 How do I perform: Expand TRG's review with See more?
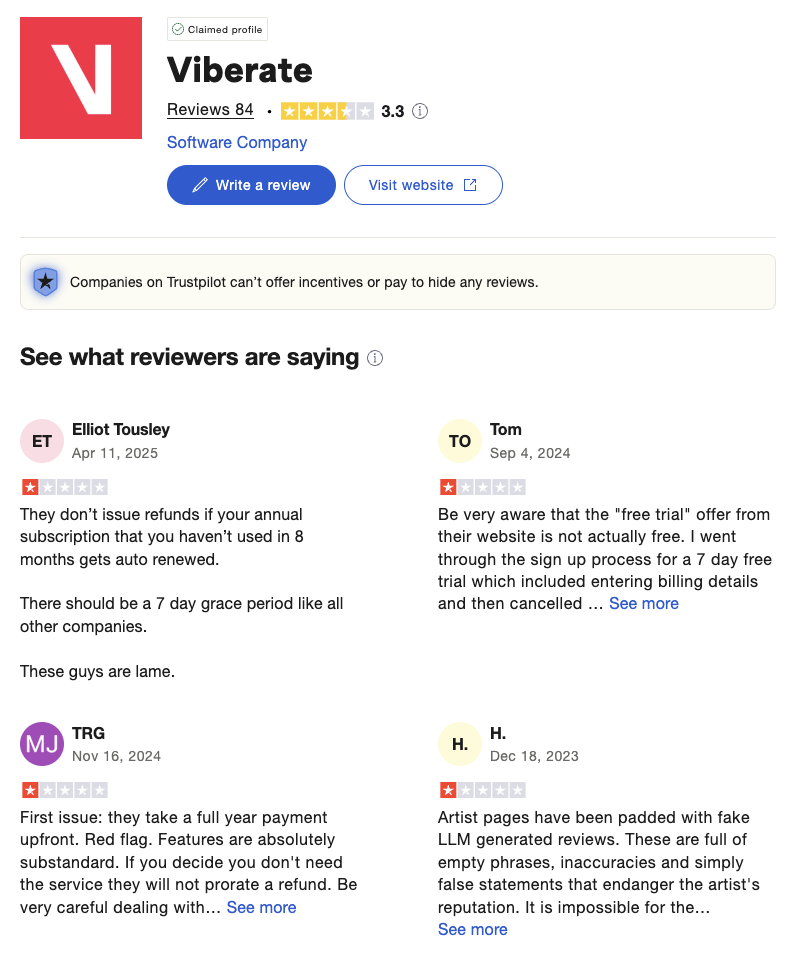point(262,907)
